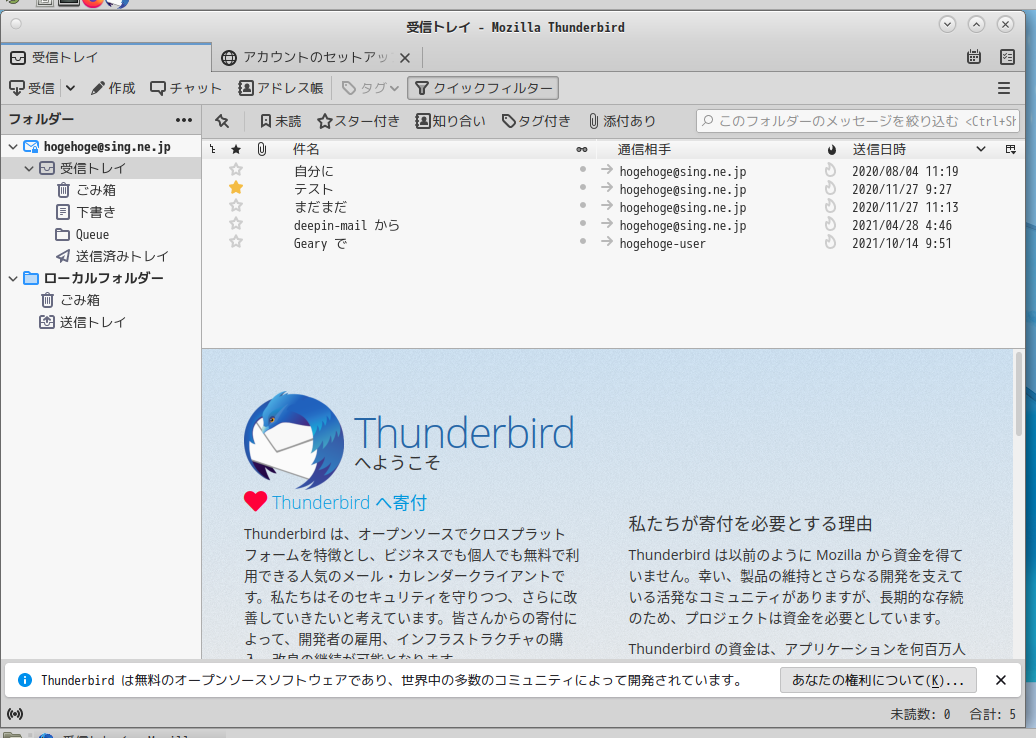1036x738 pixels.
Task: Select the ローカルフォルダー row
Action: [101, 278]
